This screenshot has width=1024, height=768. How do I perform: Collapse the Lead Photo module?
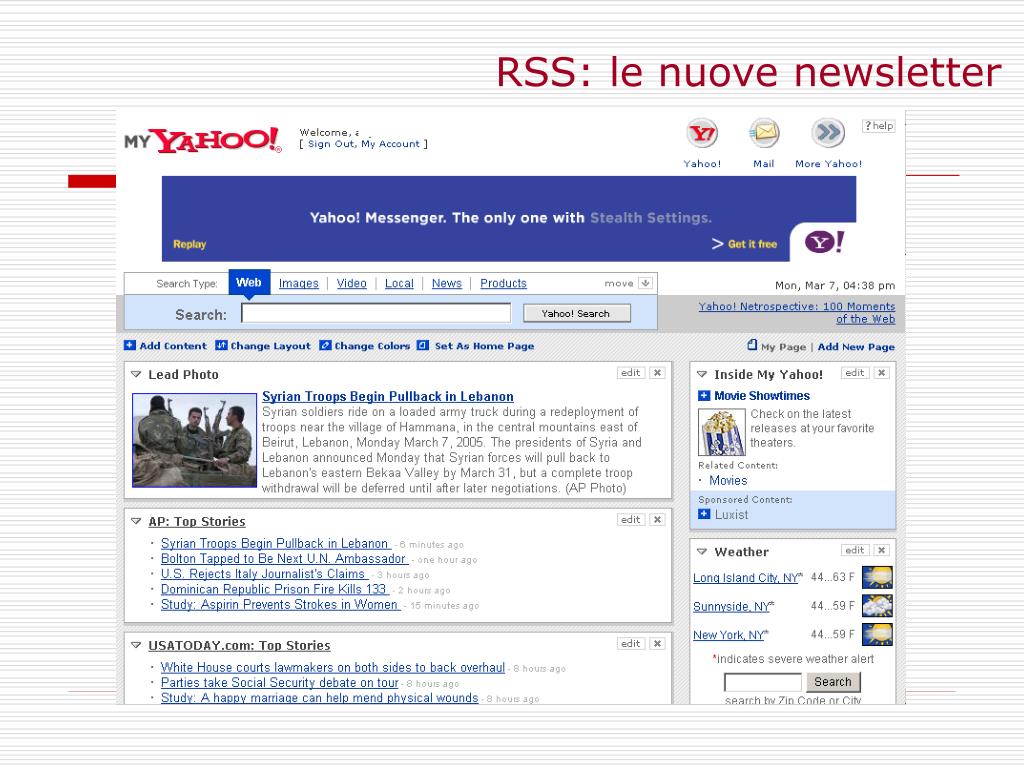(x=136, y=374)
